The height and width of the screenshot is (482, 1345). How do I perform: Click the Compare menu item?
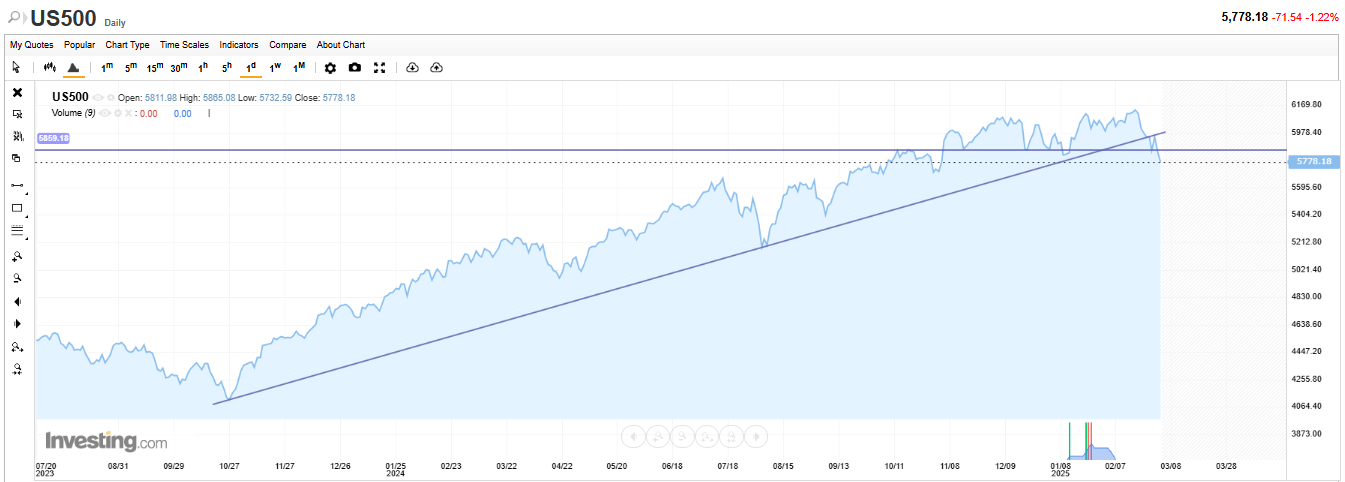point(288,45)
